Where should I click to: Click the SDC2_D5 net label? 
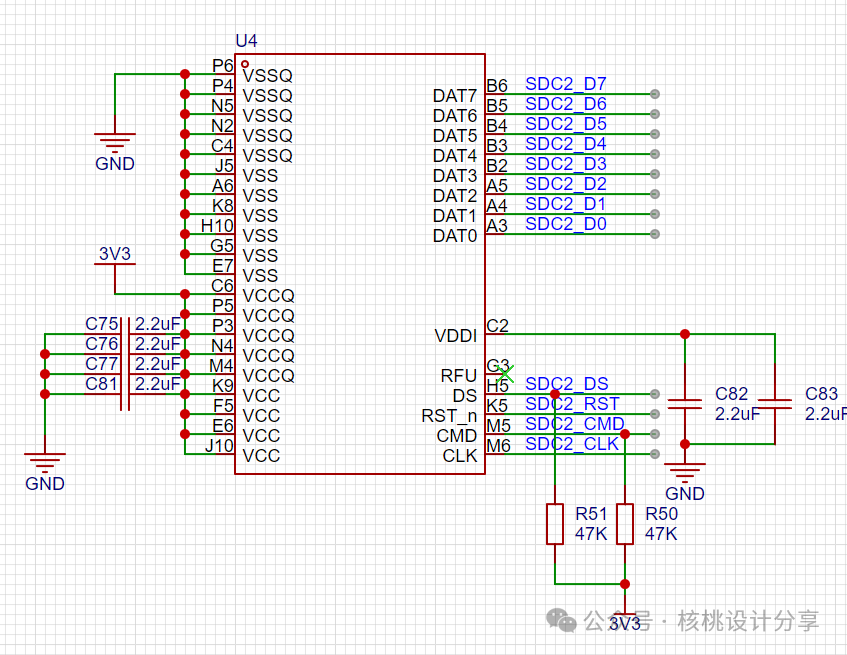pyautogui.click(x=566, y=124)
